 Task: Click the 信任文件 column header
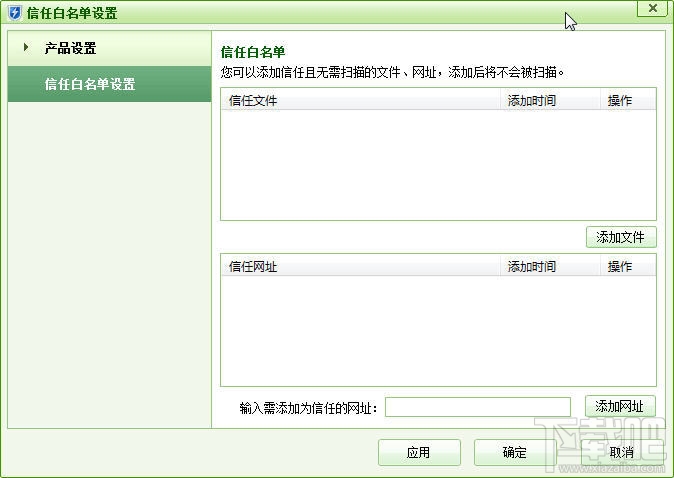pos(361,101)
